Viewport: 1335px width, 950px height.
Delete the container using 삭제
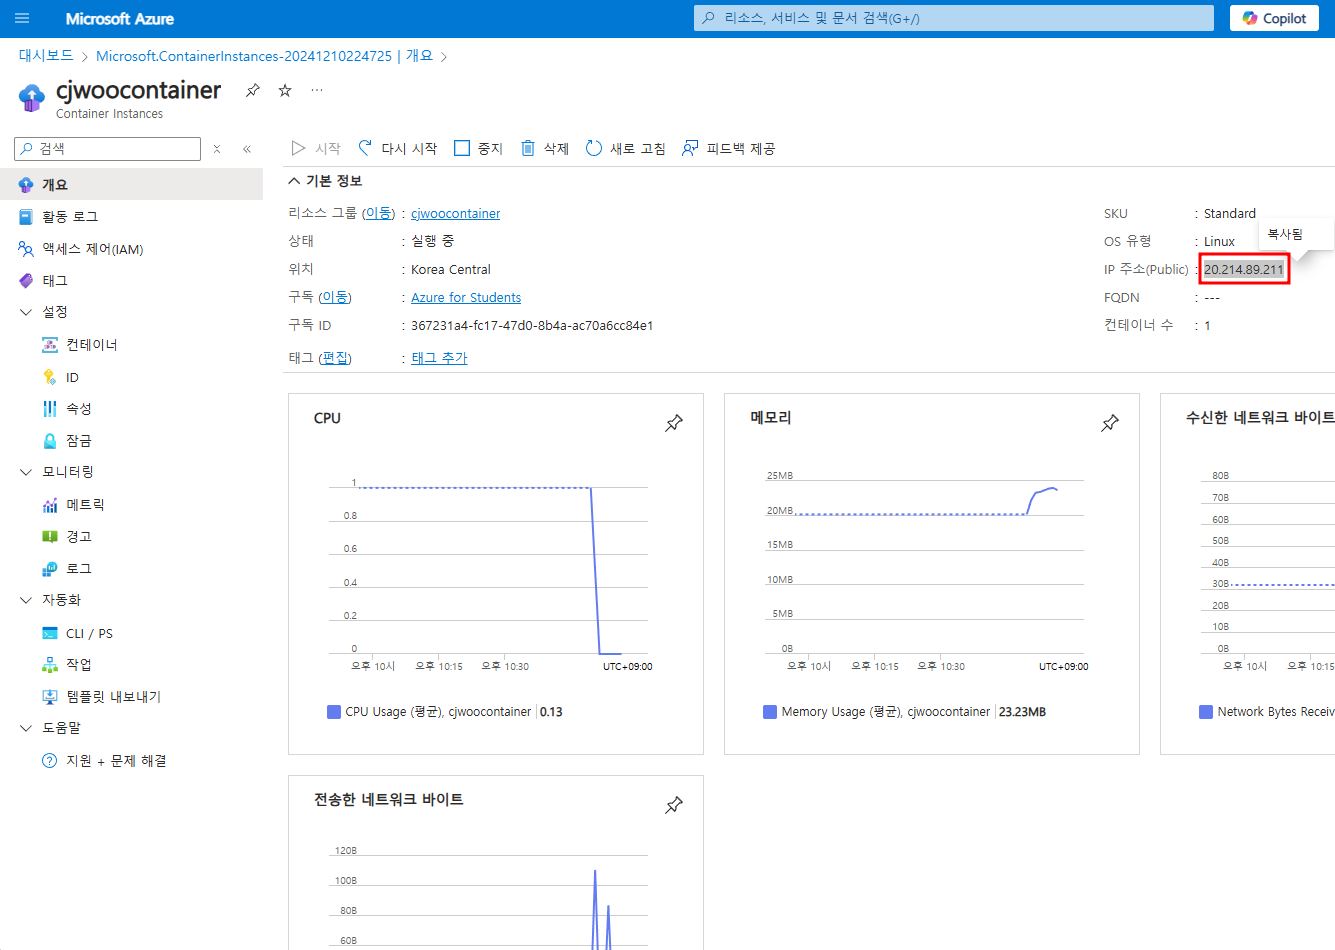[545, 148]
